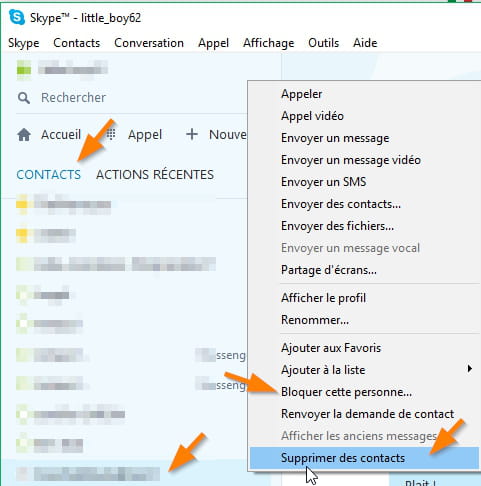Click the plus icon for Nouveau
Viewport: 481px width, 486px height.
pyautogui.click(x=192, y=134)
